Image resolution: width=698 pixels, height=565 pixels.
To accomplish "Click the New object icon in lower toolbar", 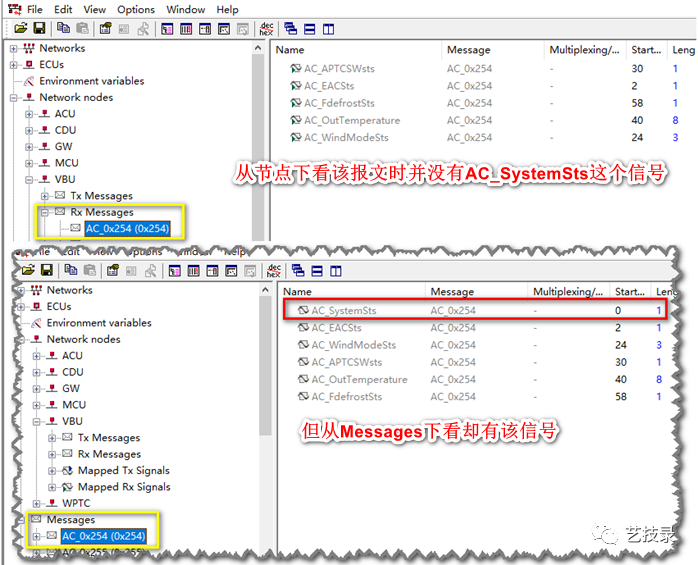I will coord(113,270).
